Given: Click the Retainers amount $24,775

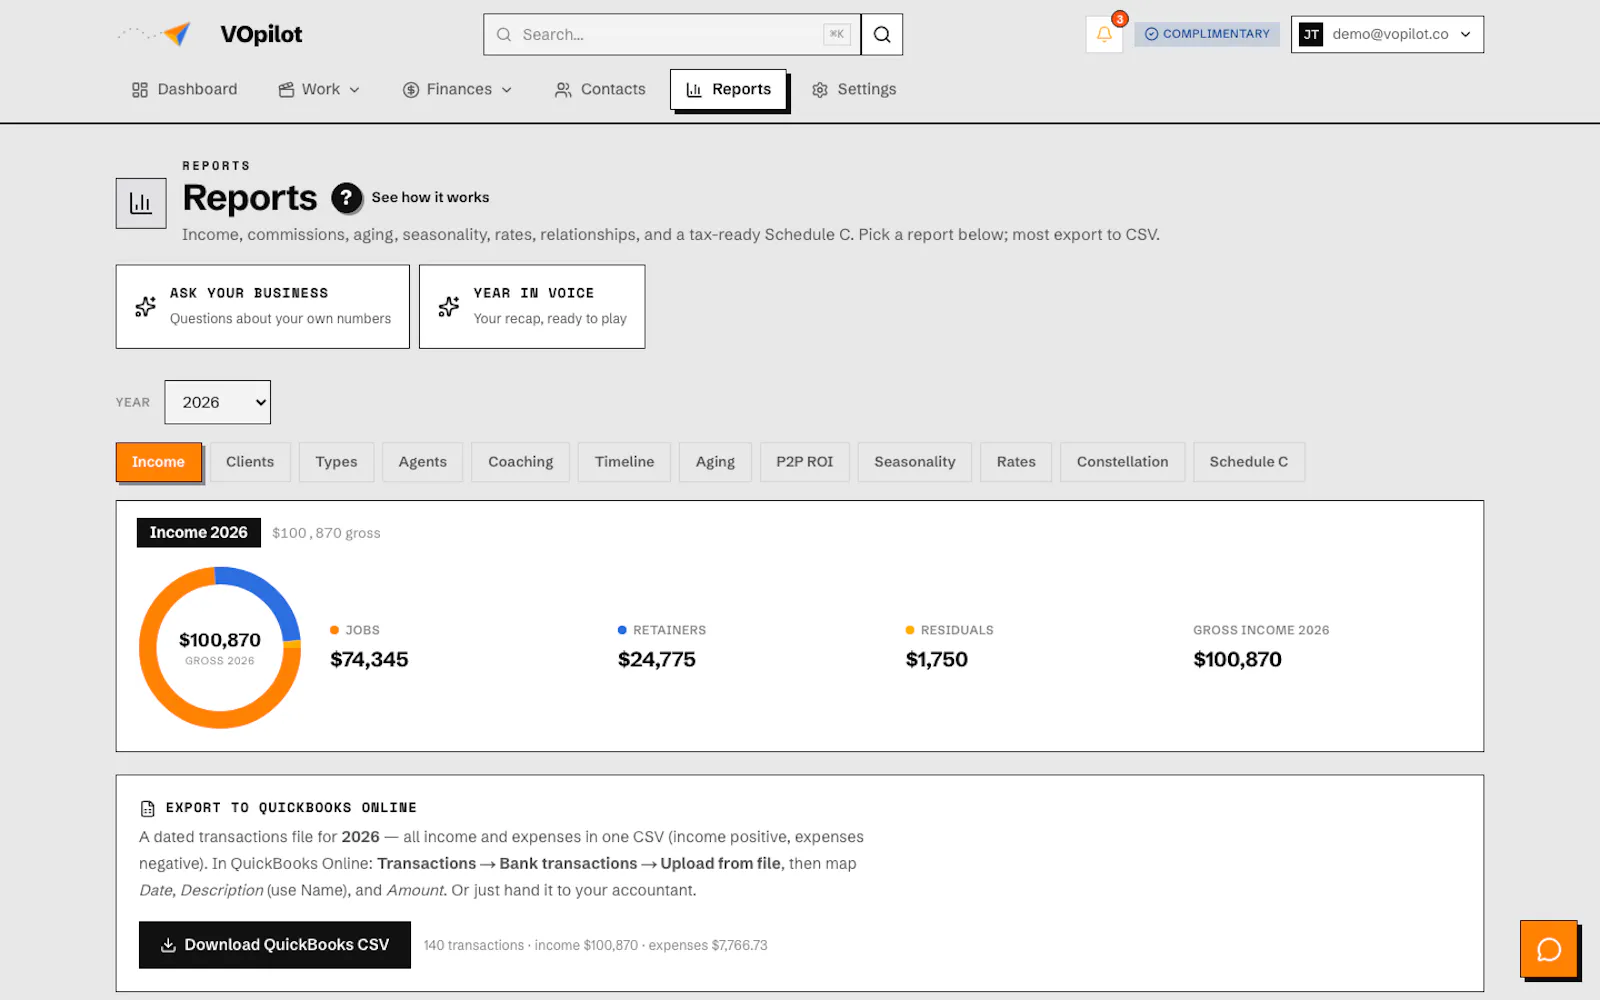Looking at the screenshot, I should coord(657,660).
